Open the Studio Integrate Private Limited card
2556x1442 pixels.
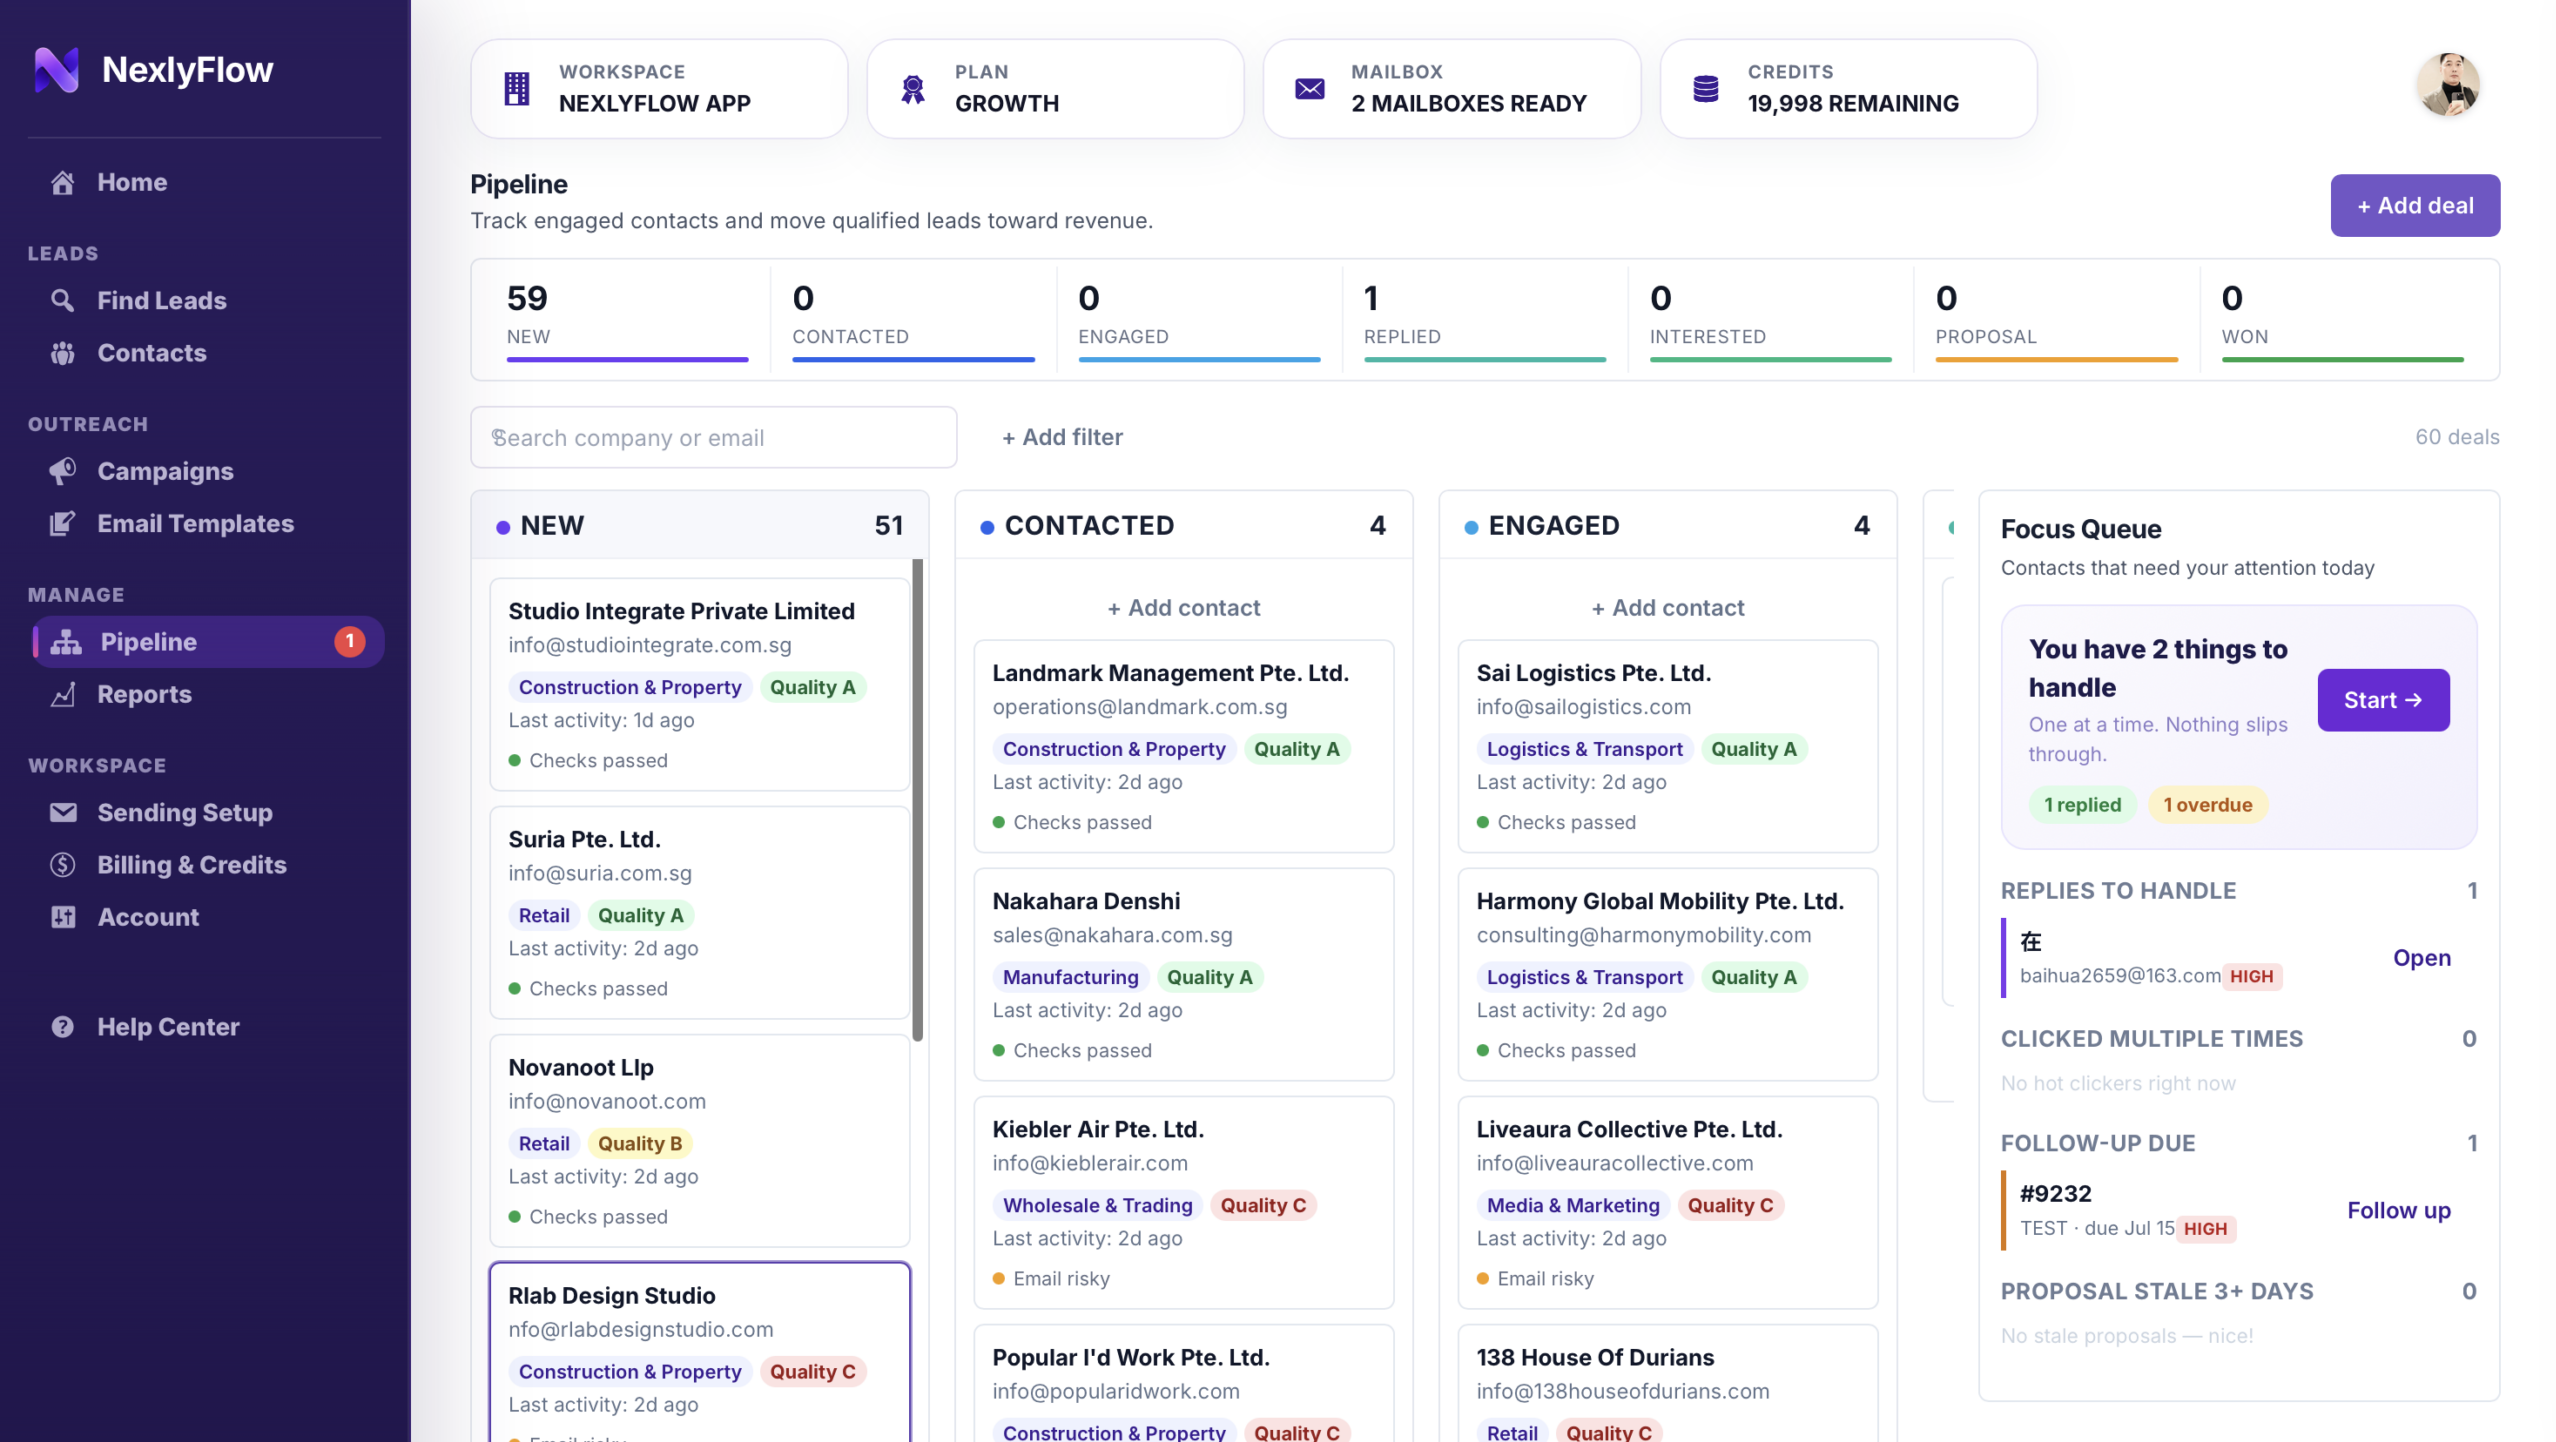pyautogui.click(x=699, y=684)
